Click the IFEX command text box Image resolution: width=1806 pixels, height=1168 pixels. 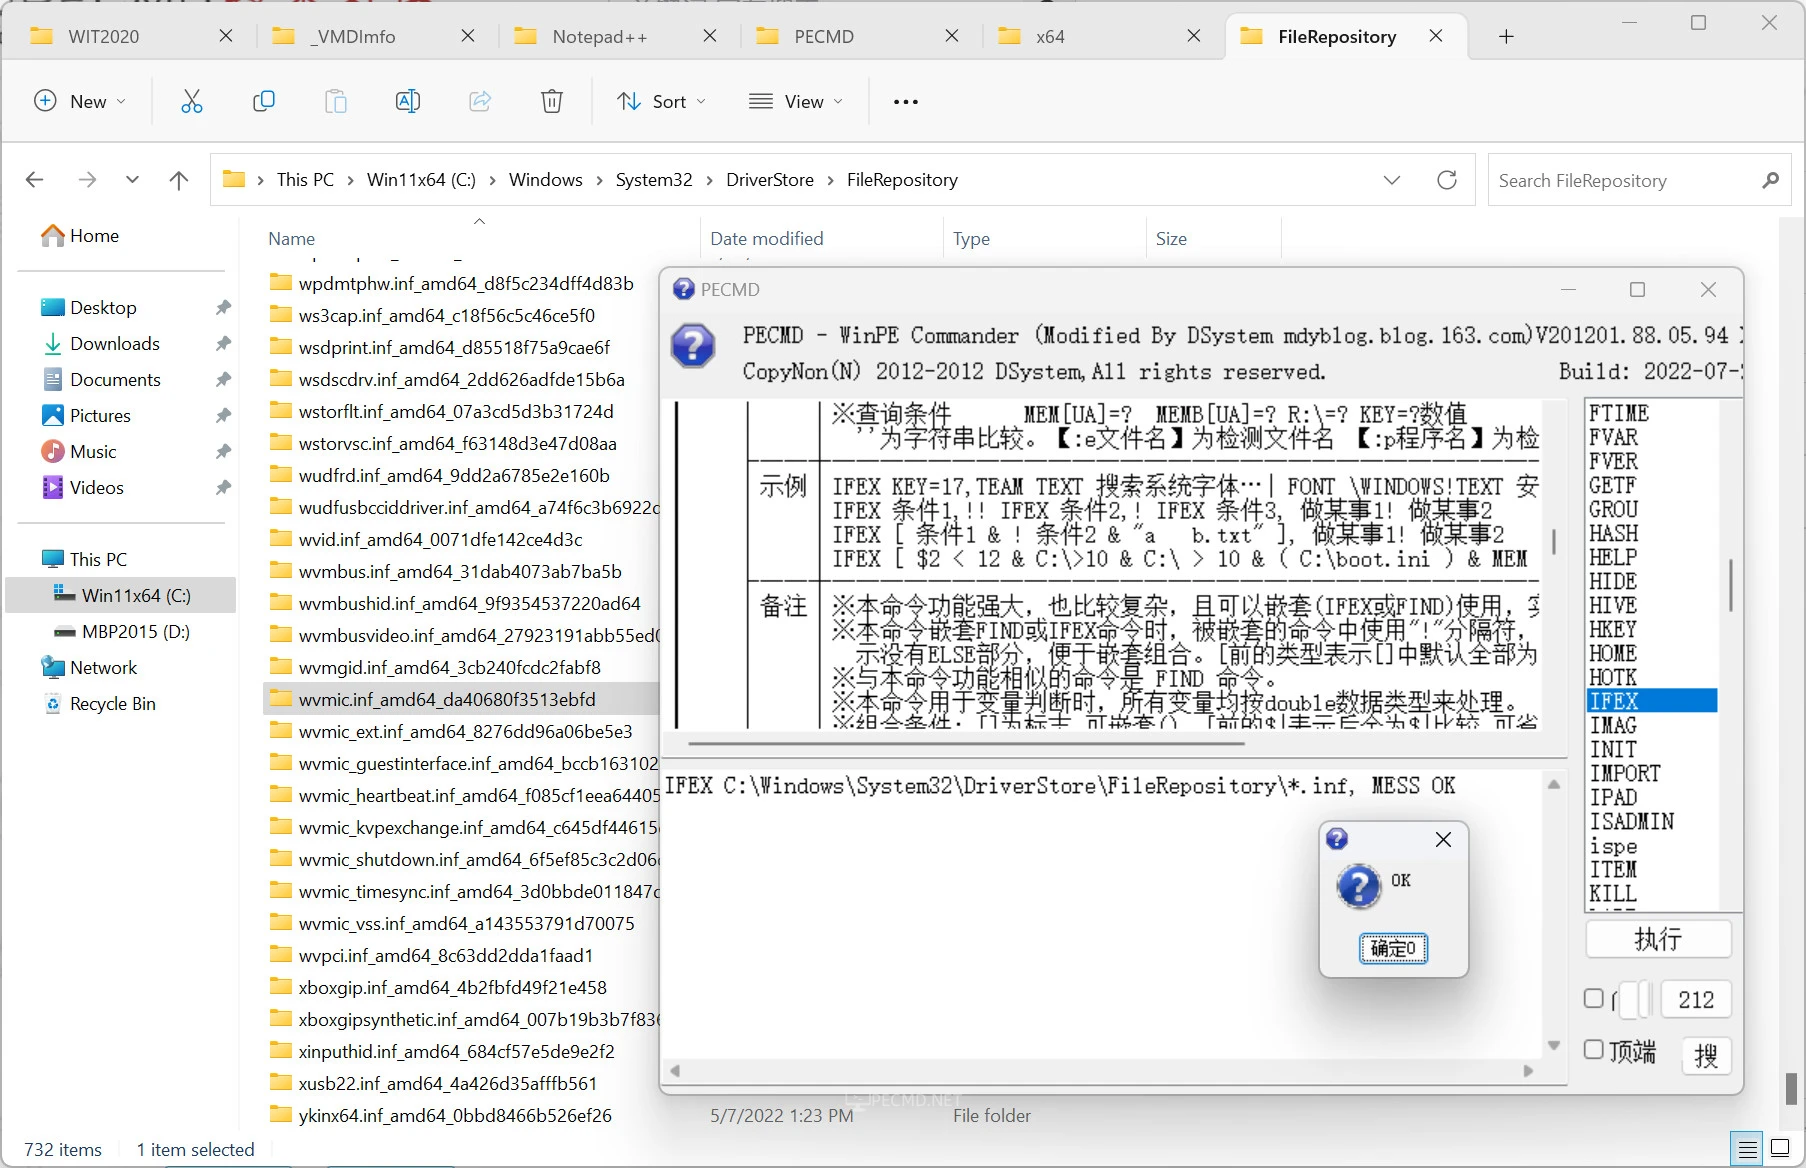(1103, 915)
